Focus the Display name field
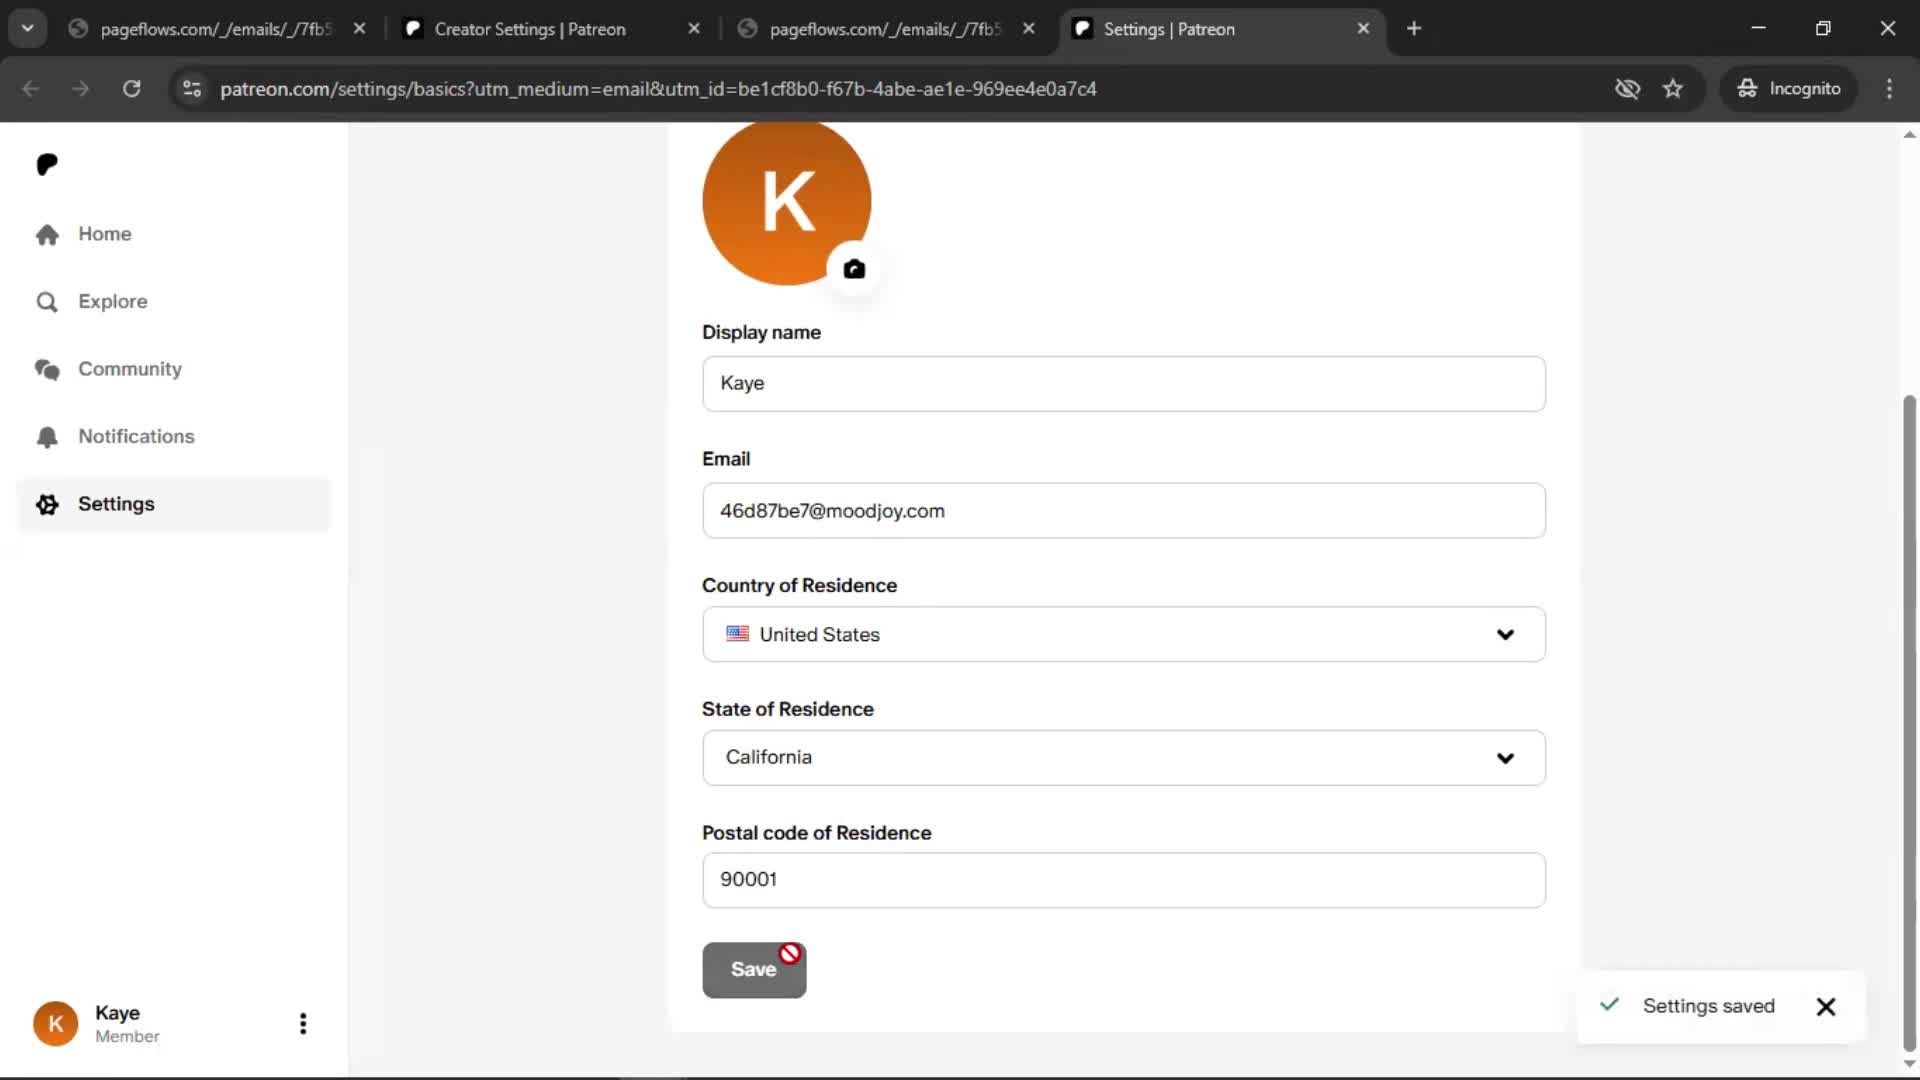This screenshot has width=1920, height=1080. [1123, 383]
